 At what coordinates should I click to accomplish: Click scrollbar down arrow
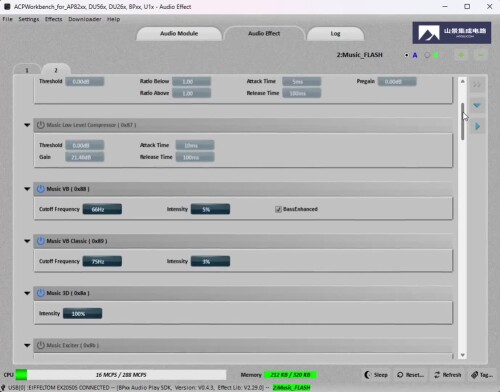pos(462,355)
